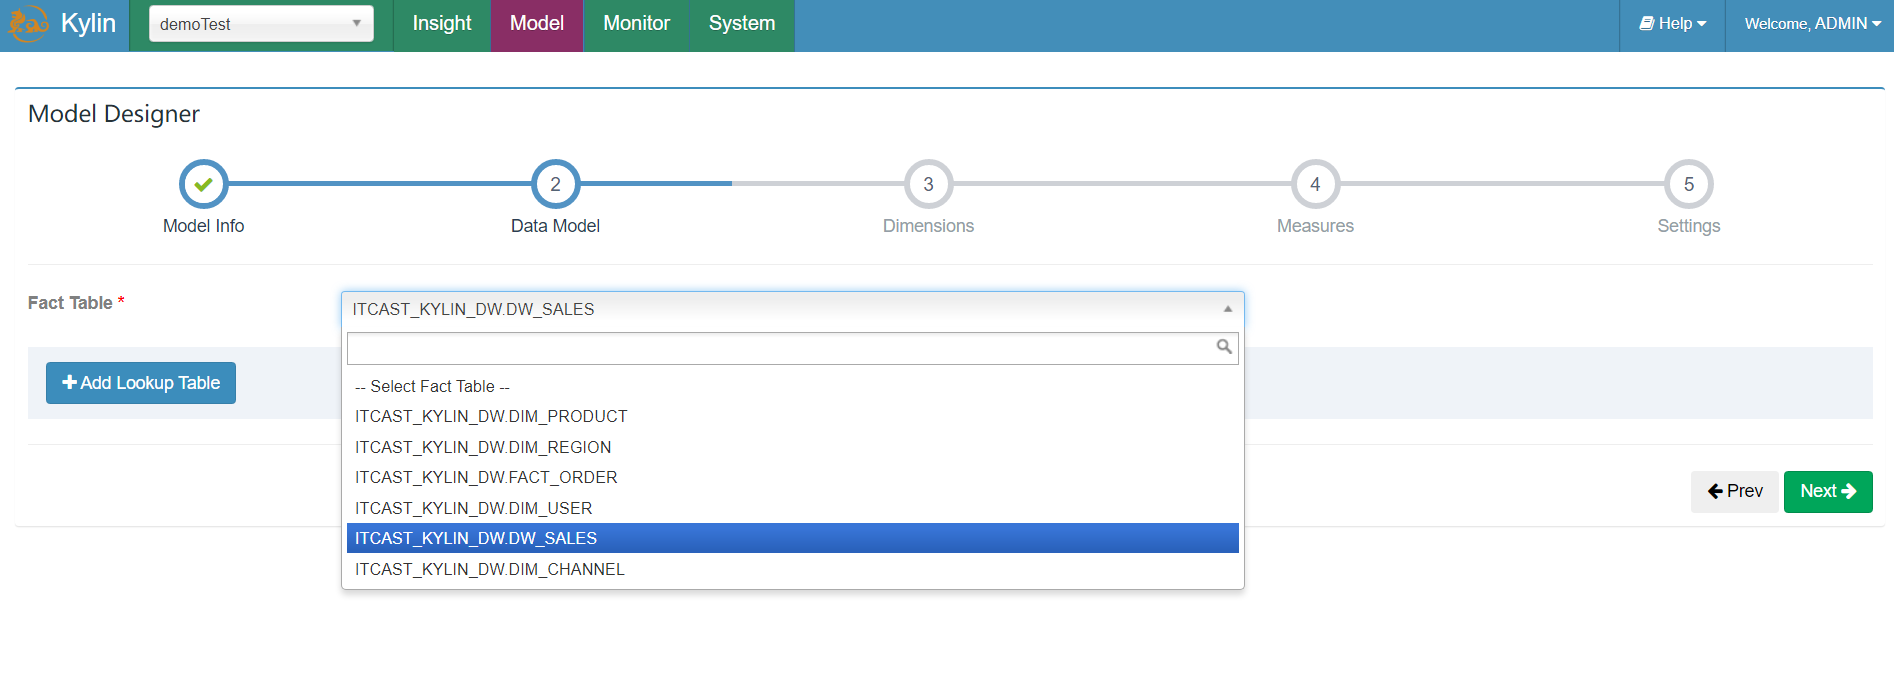Open the Welcome, ADMIN user menu
The height and width of the screenshot is (678, 1894).
tap(1812, 23)
